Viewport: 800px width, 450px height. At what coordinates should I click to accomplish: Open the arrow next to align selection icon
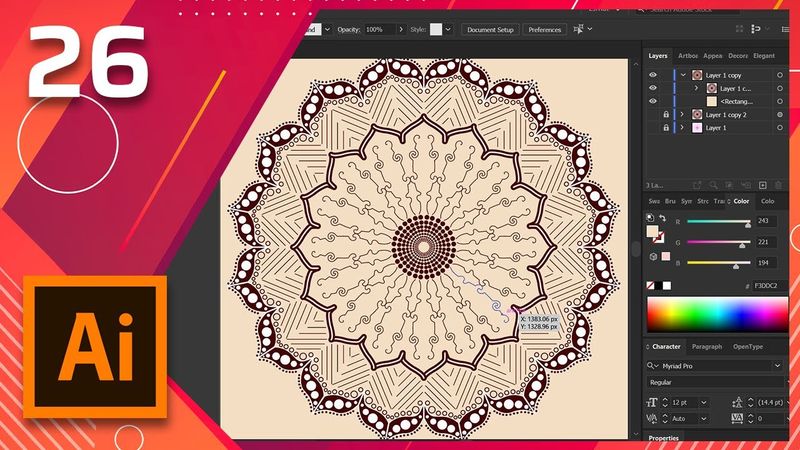(590, 29)
